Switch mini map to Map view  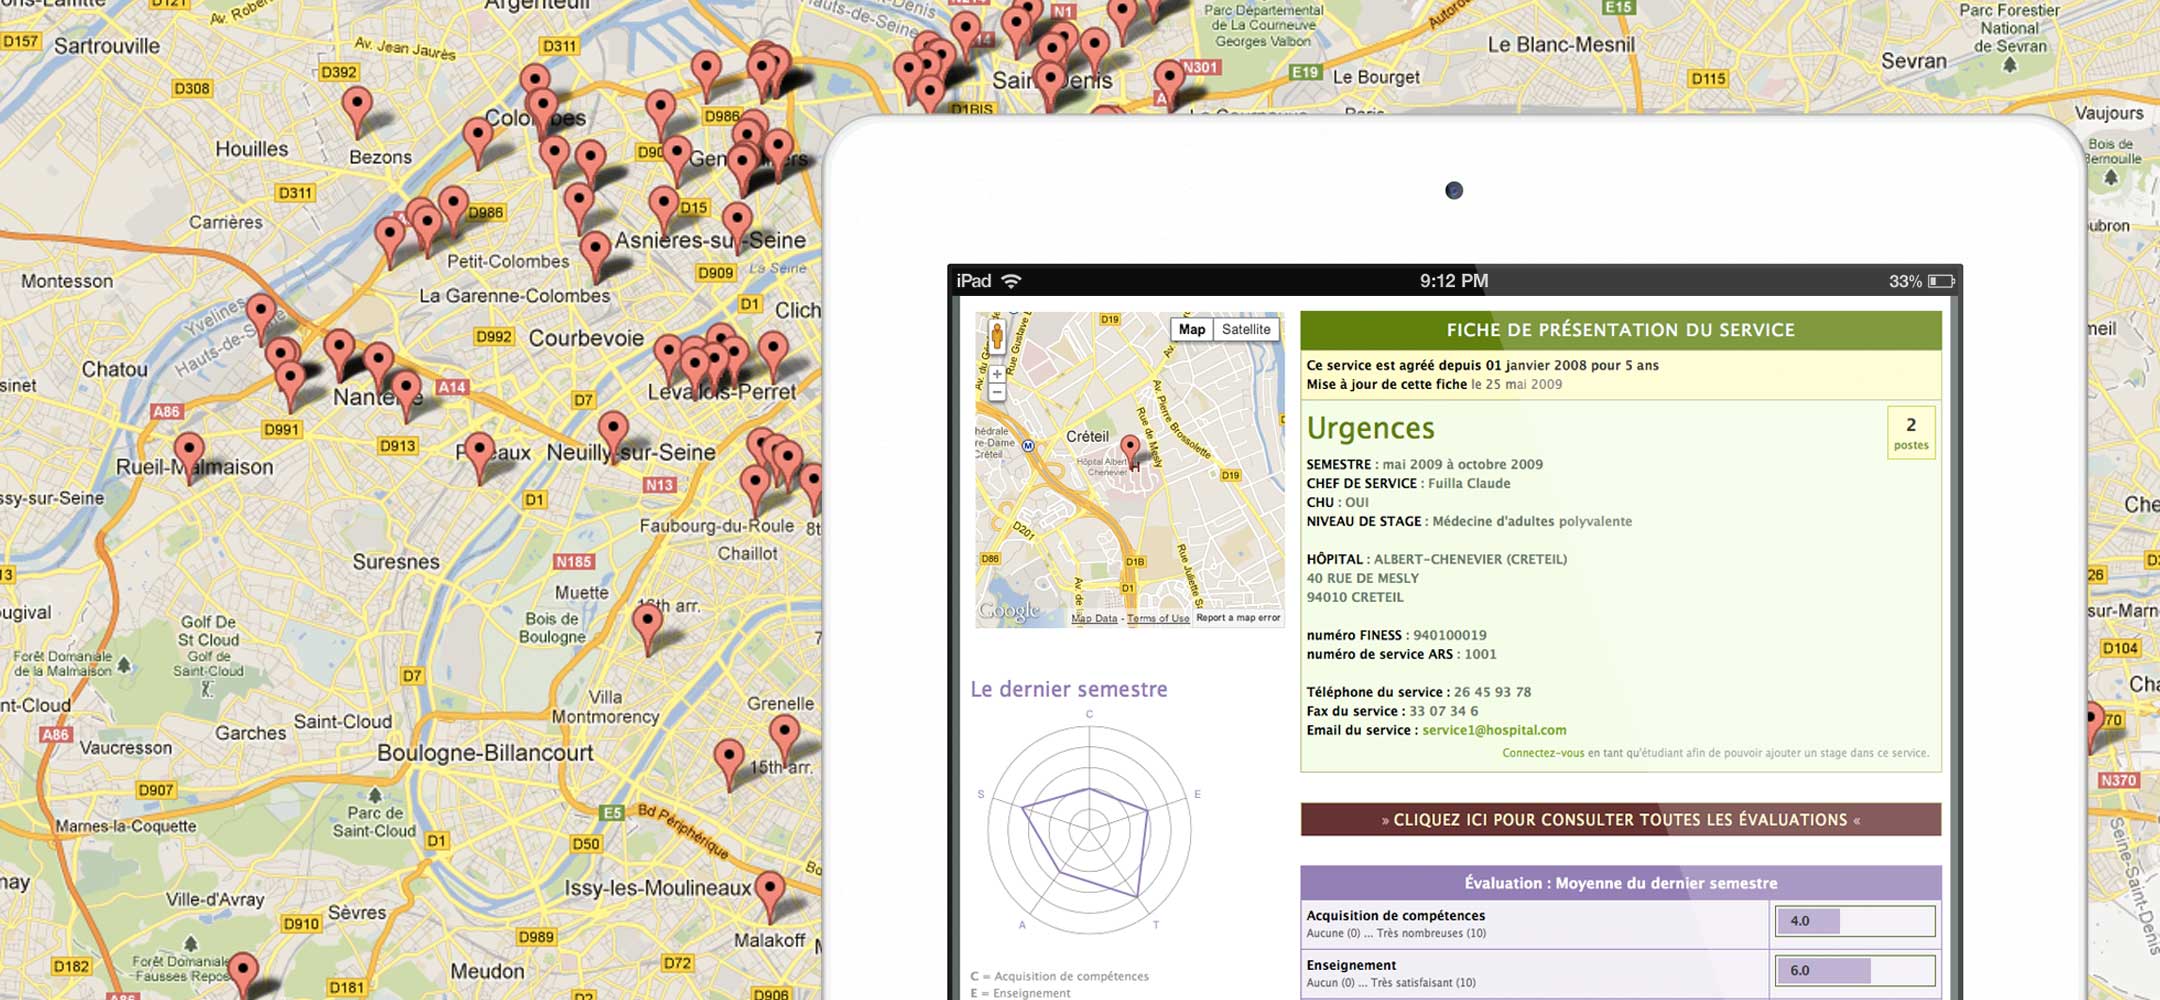(x=1191, y=329)
